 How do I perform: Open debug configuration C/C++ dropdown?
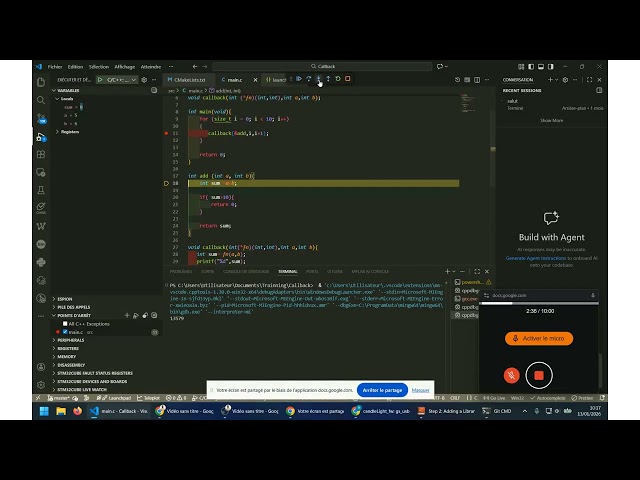click(x=121, y=80)
